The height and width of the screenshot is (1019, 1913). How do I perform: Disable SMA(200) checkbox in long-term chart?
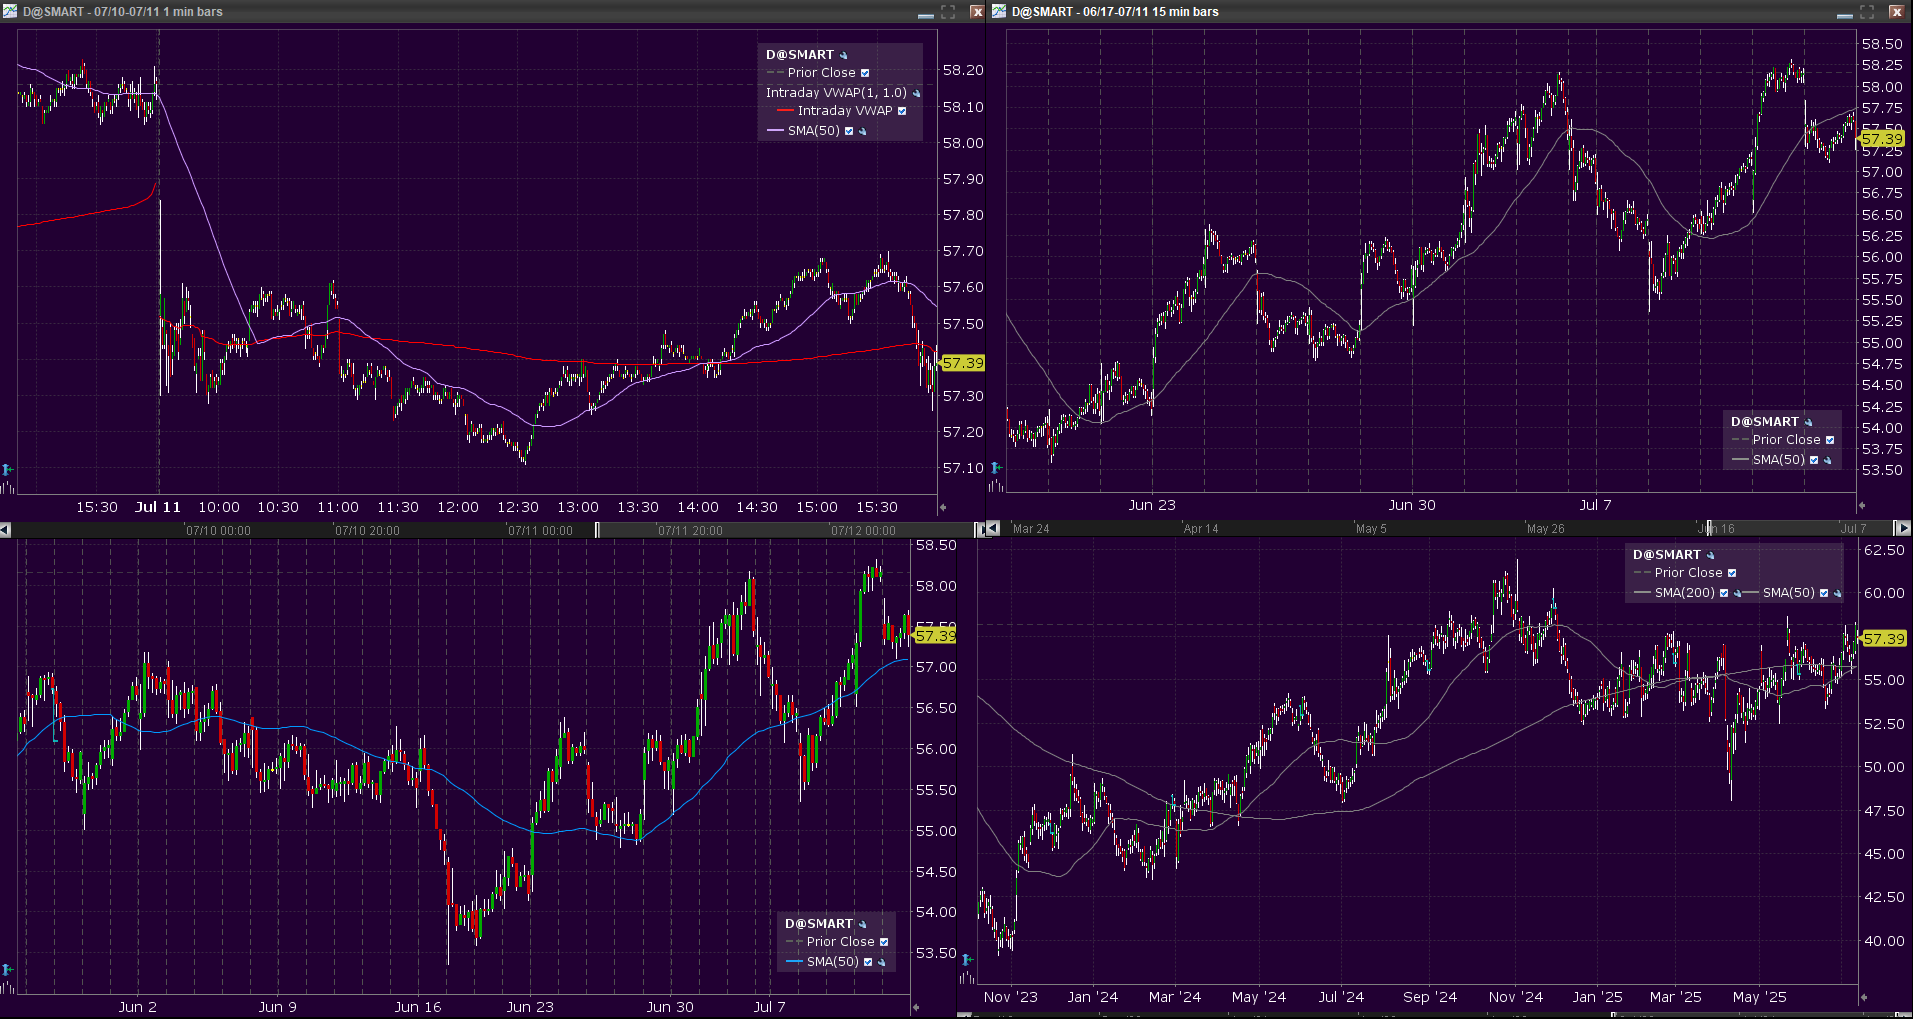click(1724, 593)
